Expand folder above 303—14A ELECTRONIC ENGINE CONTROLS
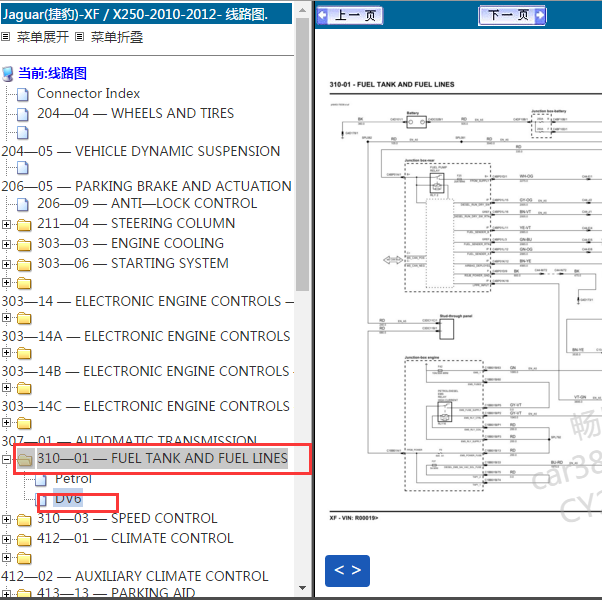The height and width of the screenshot is (600, 602). [x=6, y=317]
